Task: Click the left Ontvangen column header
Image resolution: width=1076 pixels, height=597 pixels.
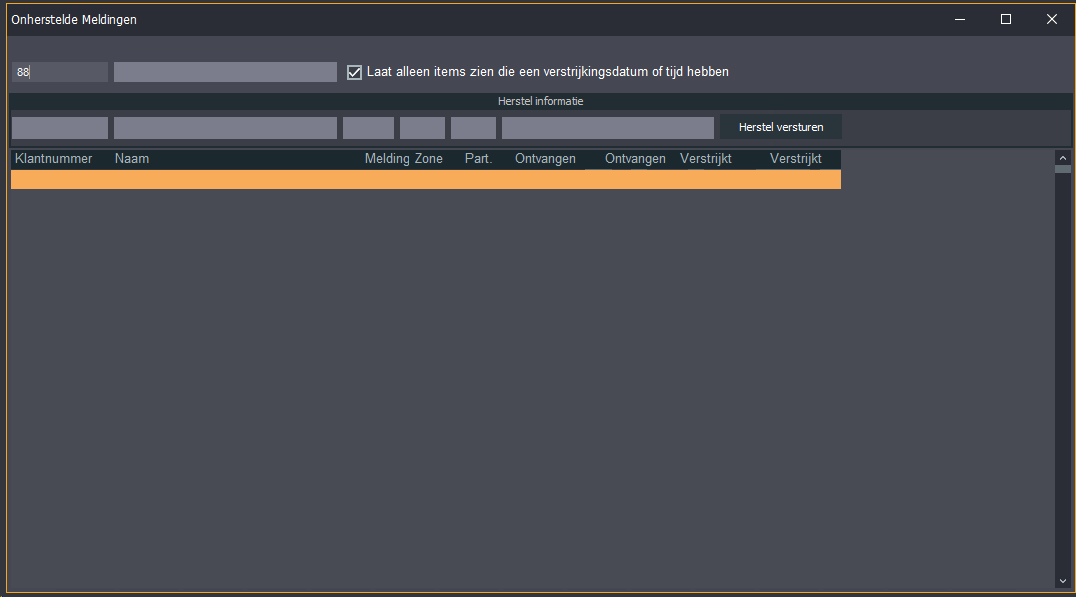Action: coord(545,159)
